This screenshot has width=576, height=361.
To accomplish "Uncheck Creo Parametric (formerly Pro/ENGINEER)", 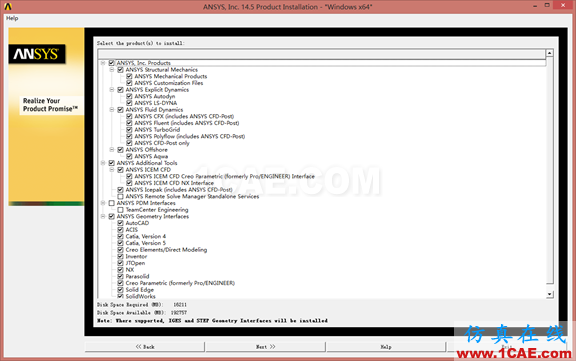I will point(120,283).
